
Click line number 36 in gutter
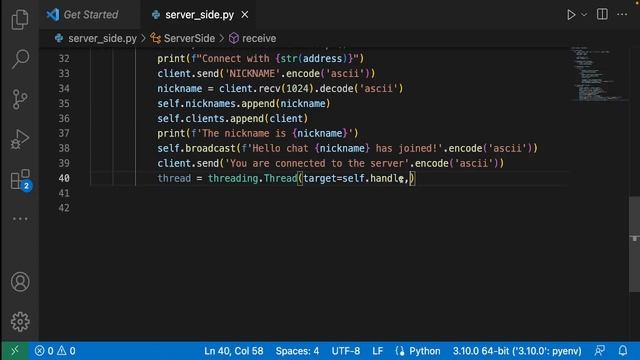click(x=64, y=119)
